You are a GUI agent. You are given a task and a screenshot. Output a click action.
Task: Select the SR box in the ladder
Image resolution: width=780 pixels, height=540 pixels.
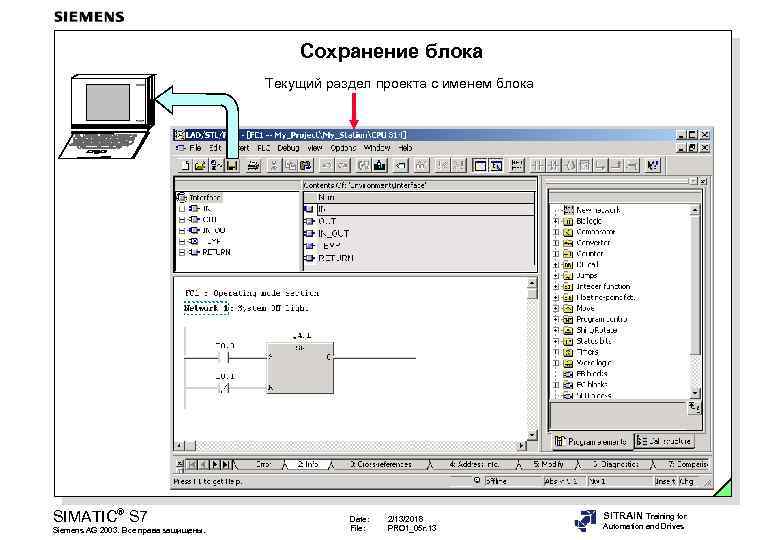300,368
